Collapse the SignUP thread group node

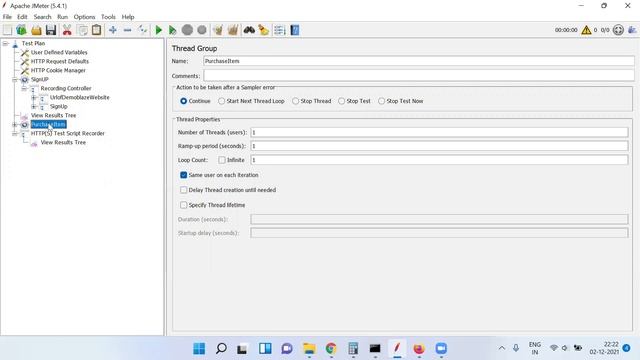pos(15,80)
